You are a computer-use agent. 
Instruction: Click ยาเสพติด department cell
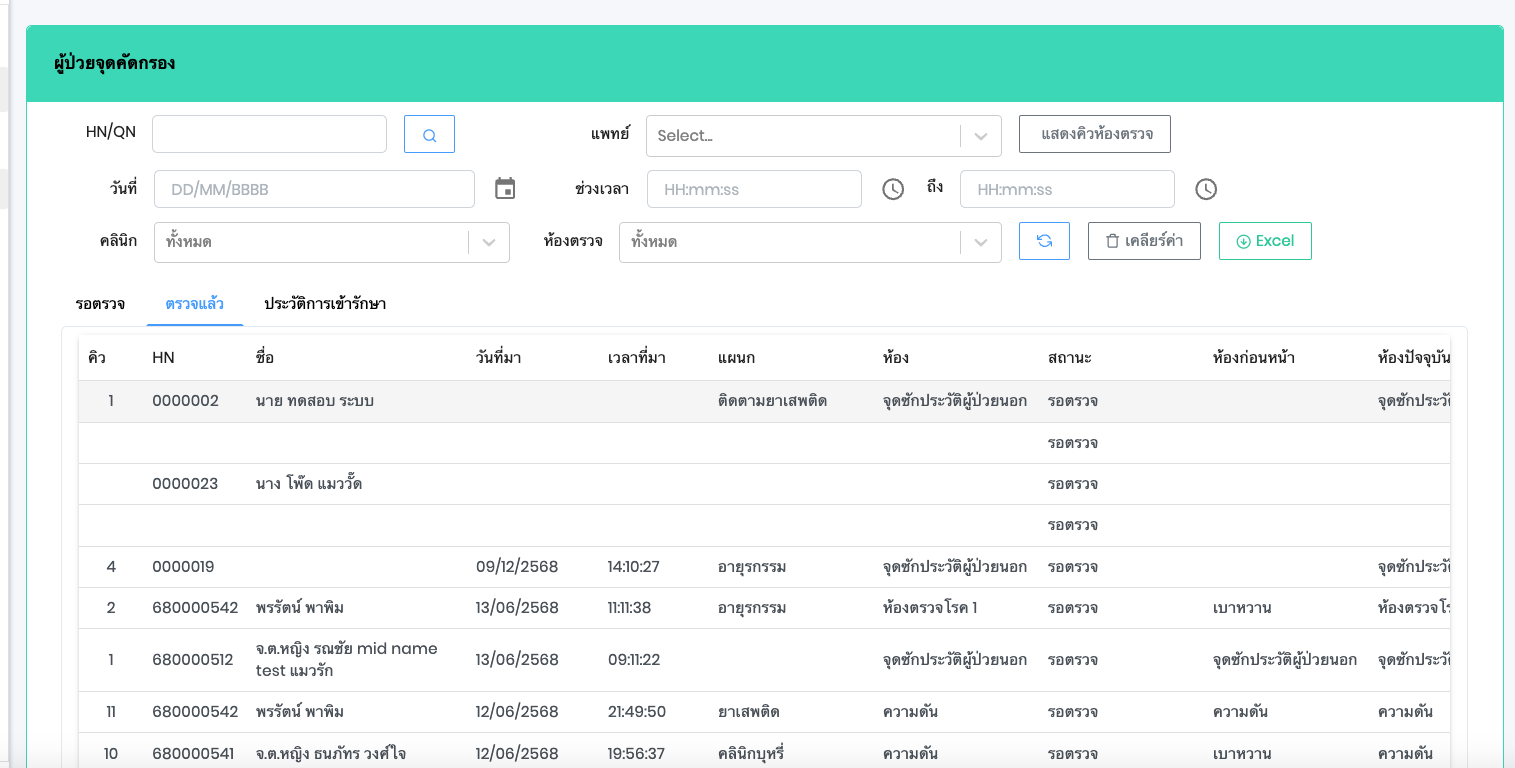click(x=749, y=712)
